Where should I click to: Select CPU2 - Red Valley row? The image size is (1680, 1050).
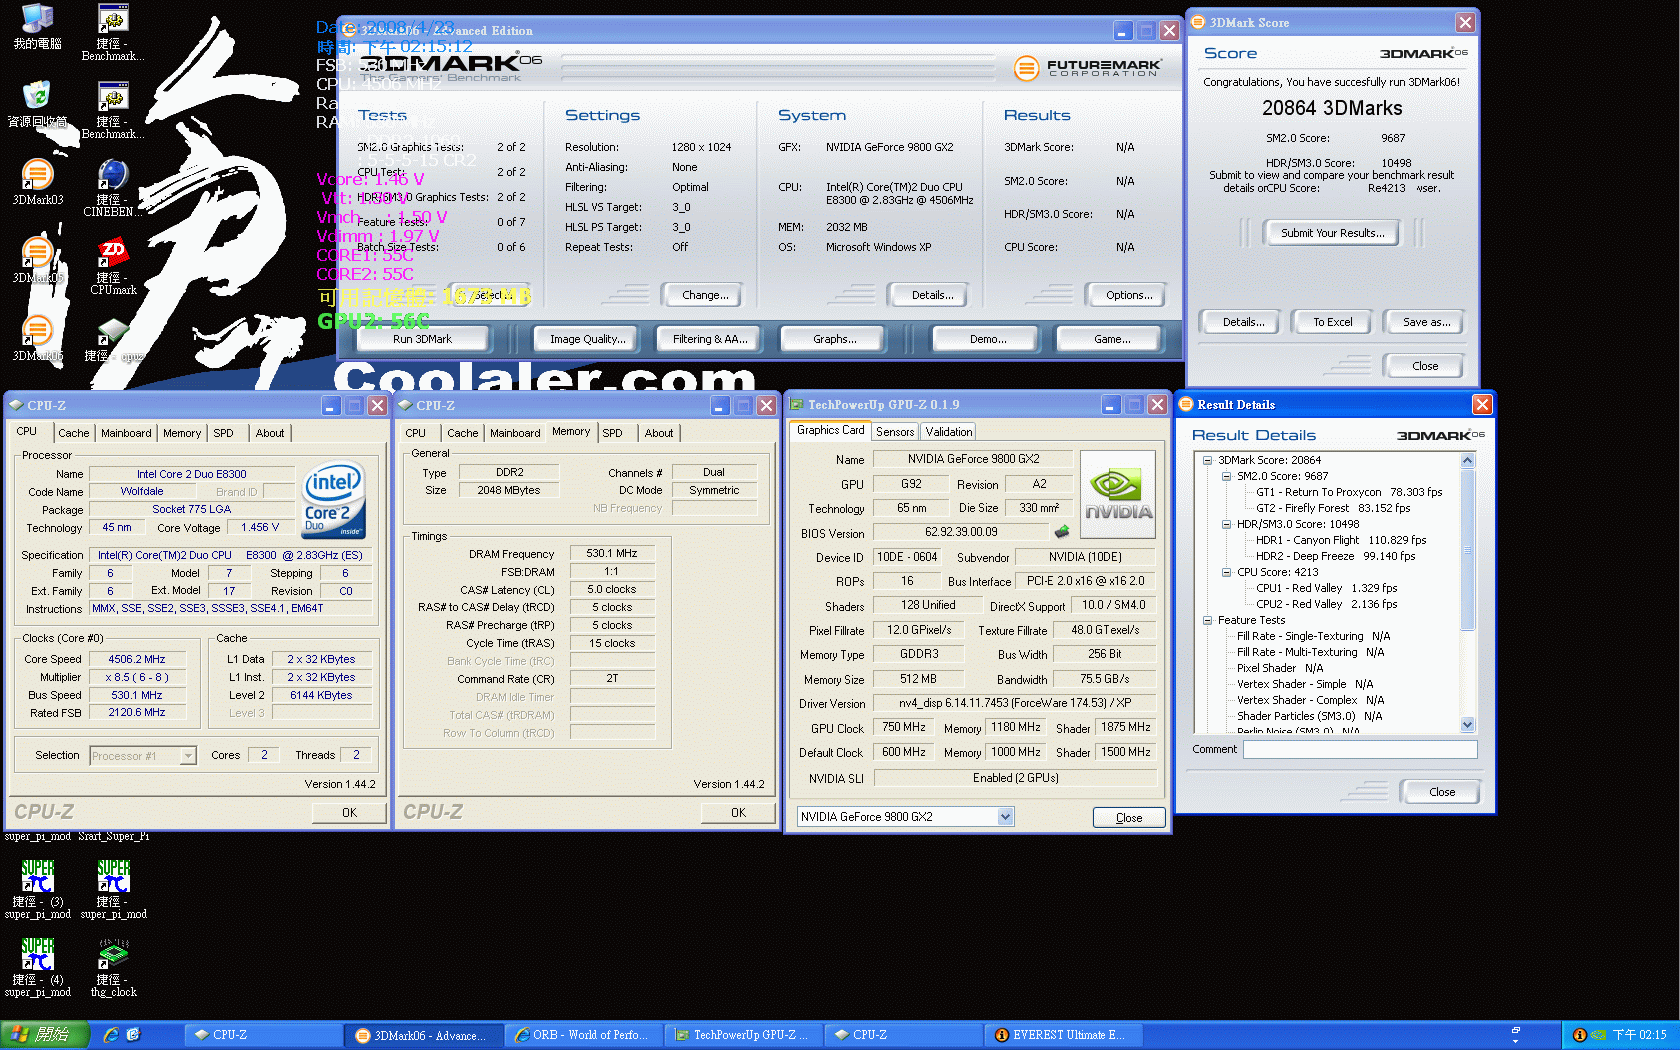pos(1327,605)
